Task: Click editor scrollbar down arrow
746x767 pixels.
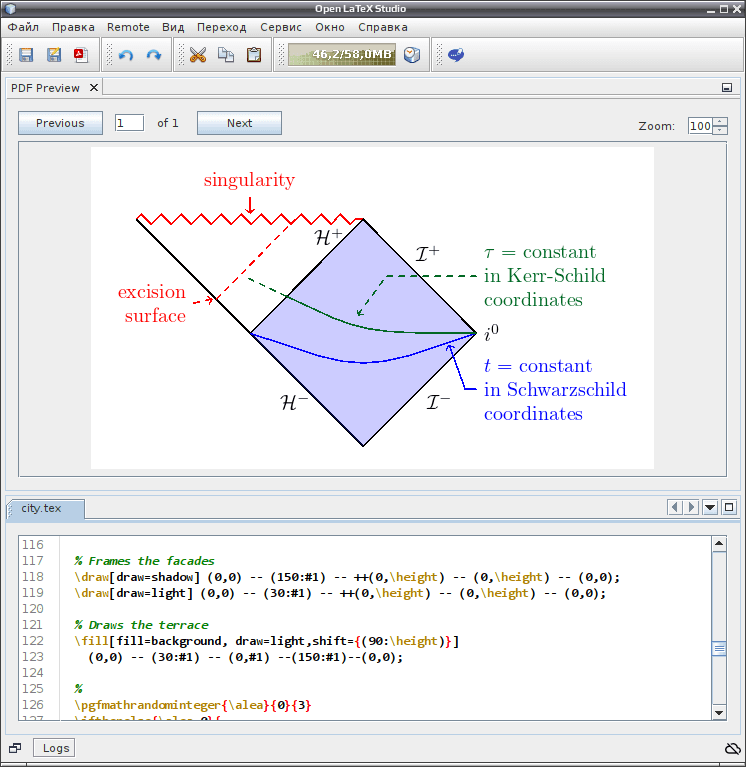Action: pyautogui.click(x=719, y=713)
